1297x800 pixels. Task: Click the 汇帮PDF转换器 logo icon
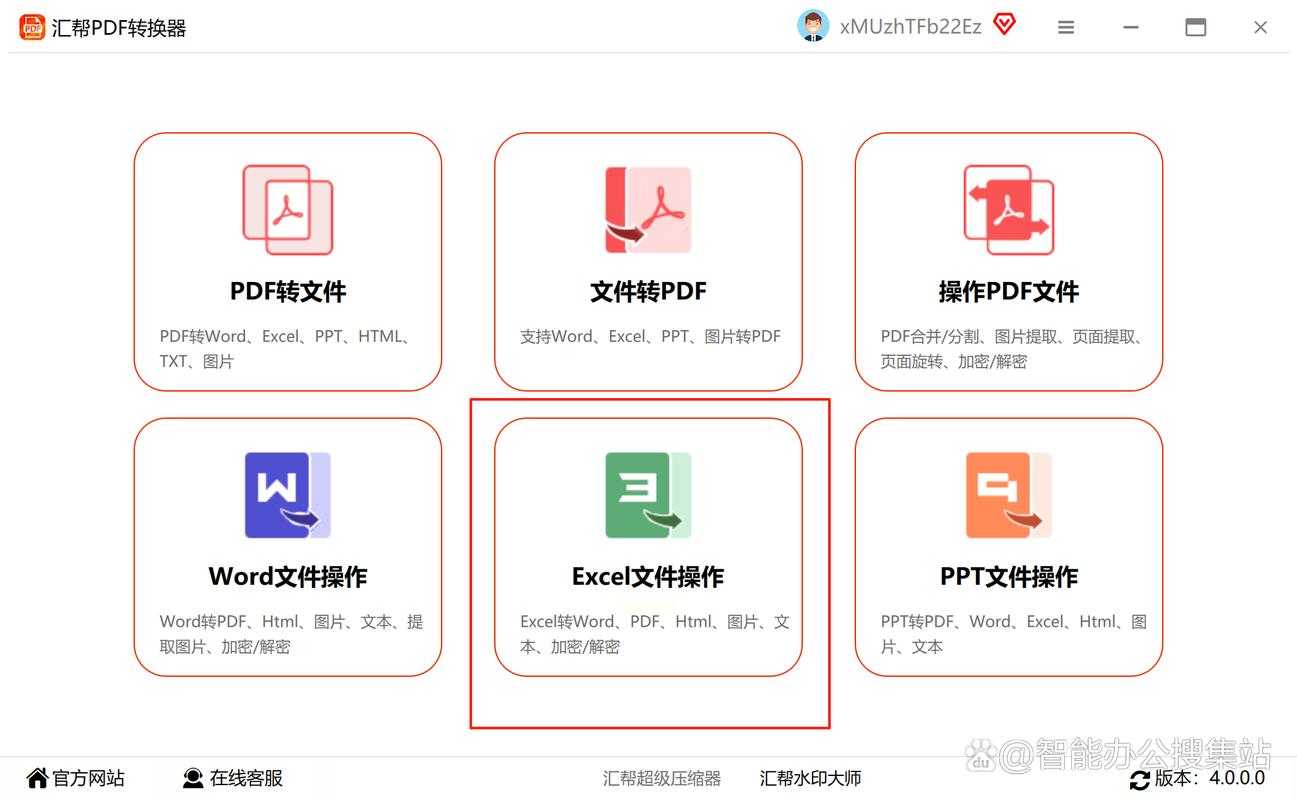click(31, 26)
